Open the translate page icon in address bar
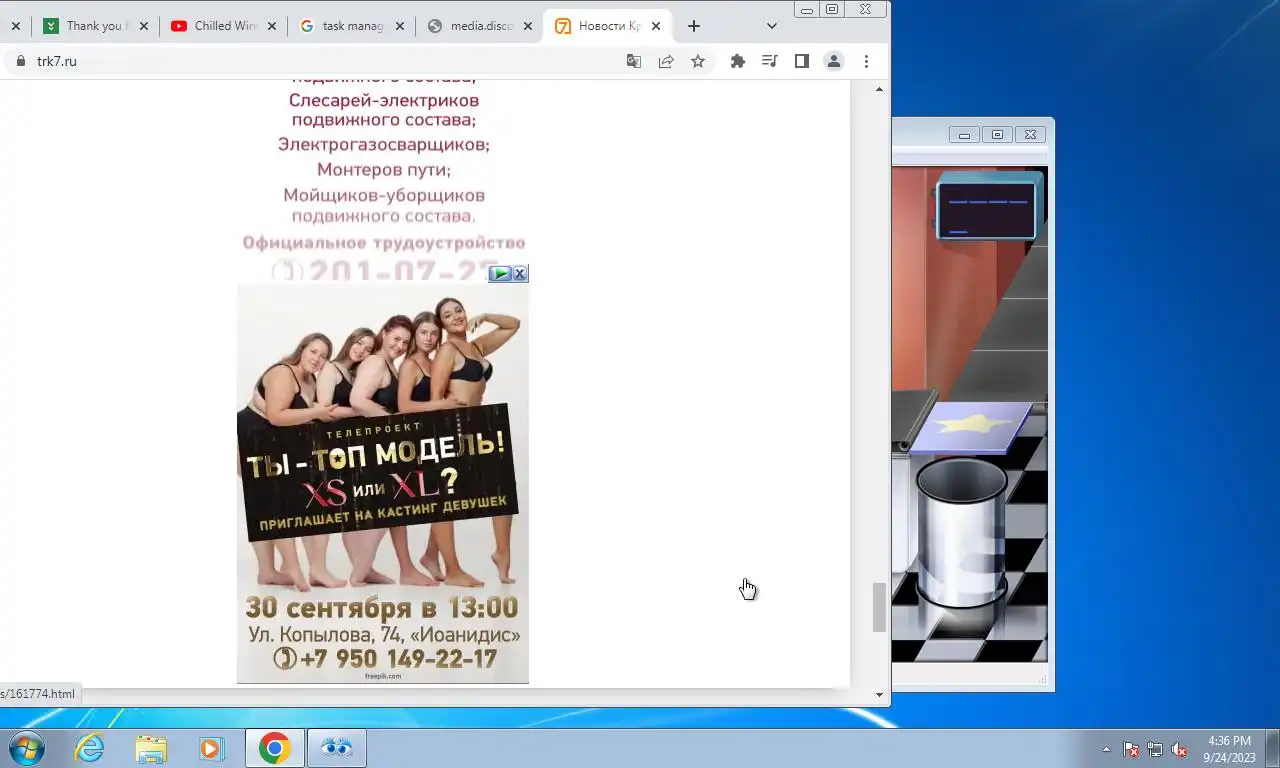This screenshot has width=1280, height=768. click(x=634, y=61)
